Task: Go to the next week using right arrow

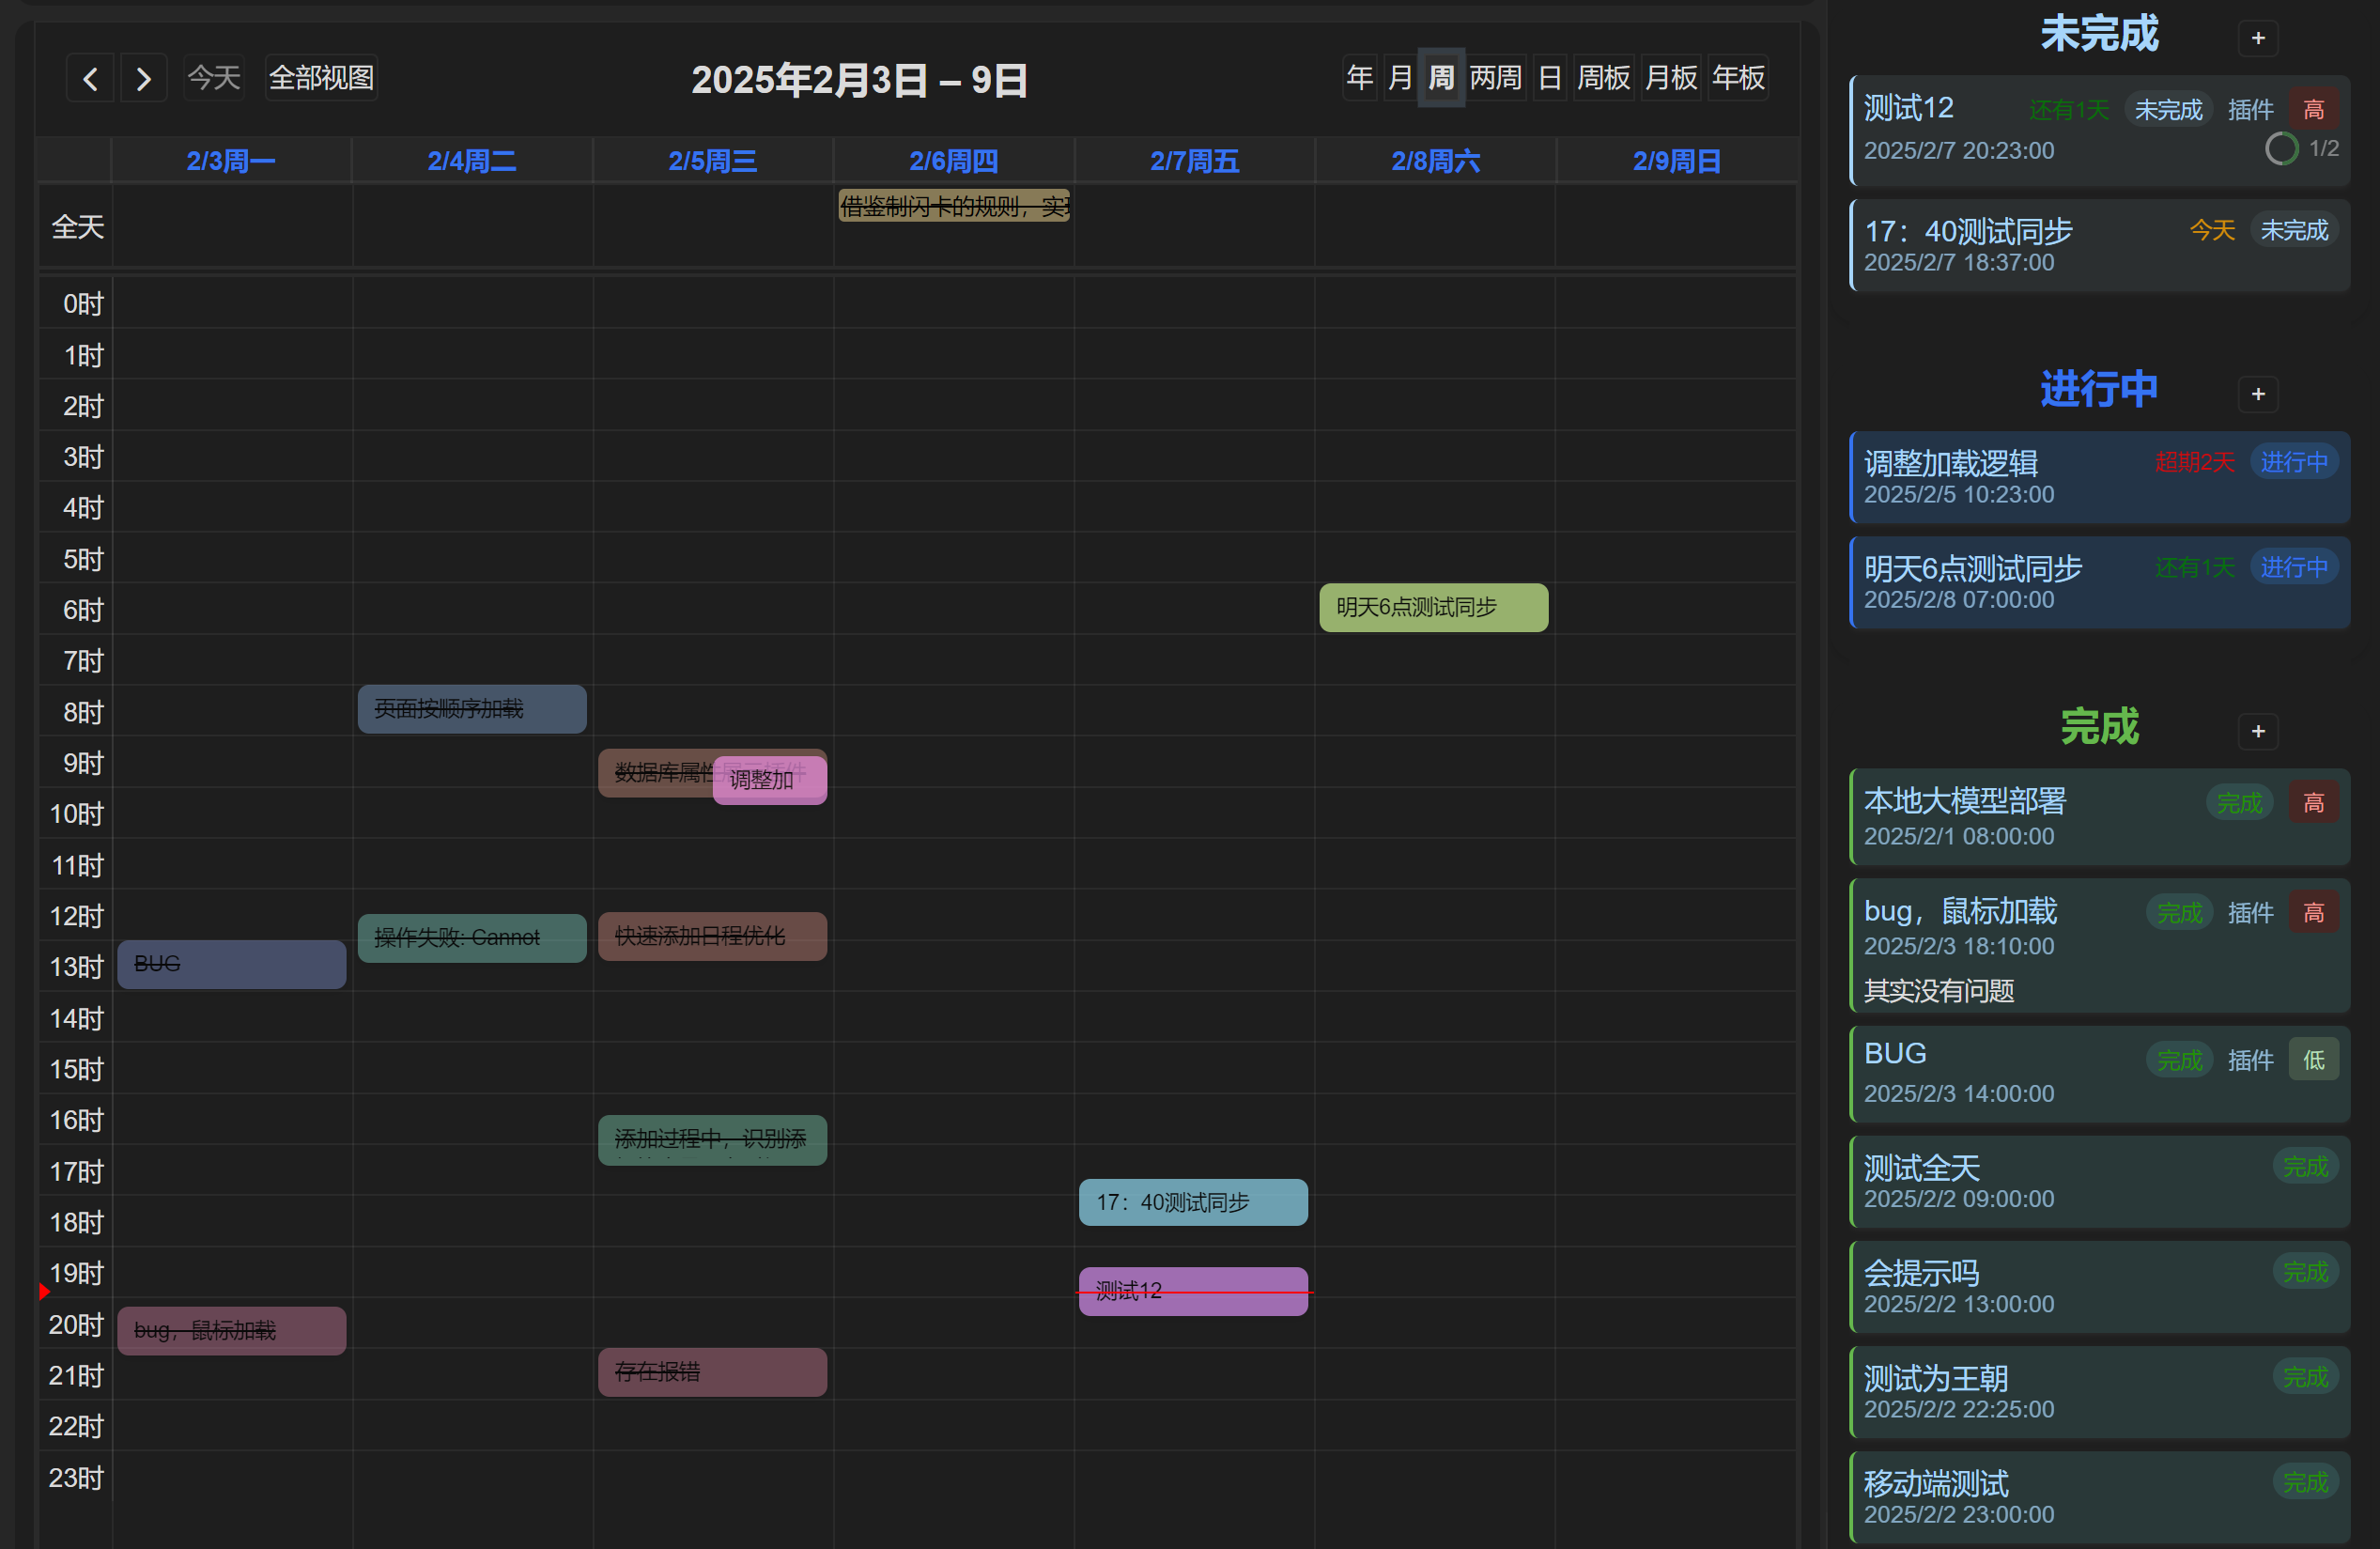Action: (x=144, y=78)
